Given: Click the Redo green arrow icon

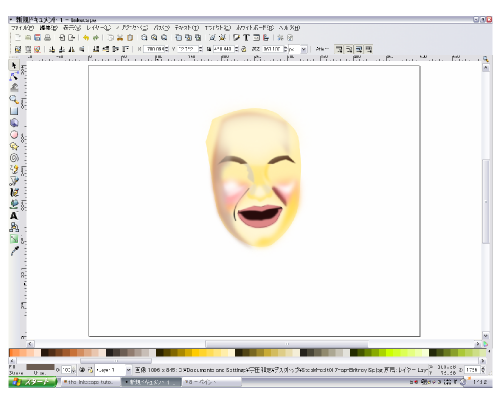Looking at the screenshot, I should click(x=96, y=38).
